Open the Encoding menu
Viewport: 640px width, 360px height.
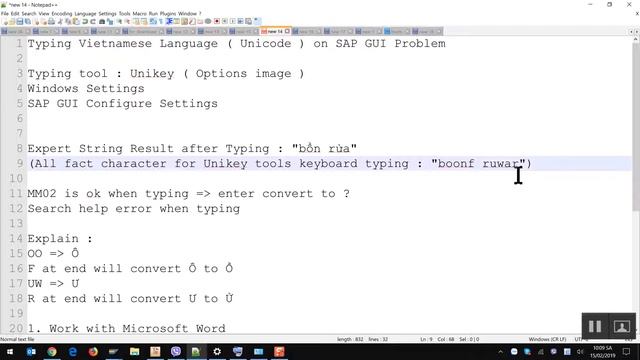click(62, 13)
